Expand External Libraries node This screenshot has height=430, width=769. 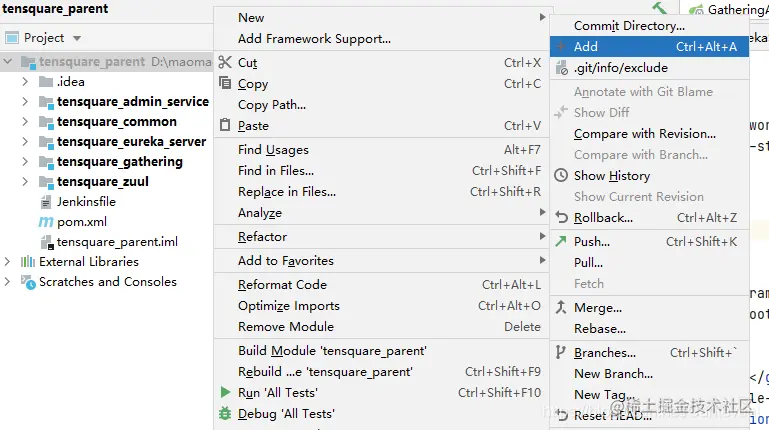(7, 261)
